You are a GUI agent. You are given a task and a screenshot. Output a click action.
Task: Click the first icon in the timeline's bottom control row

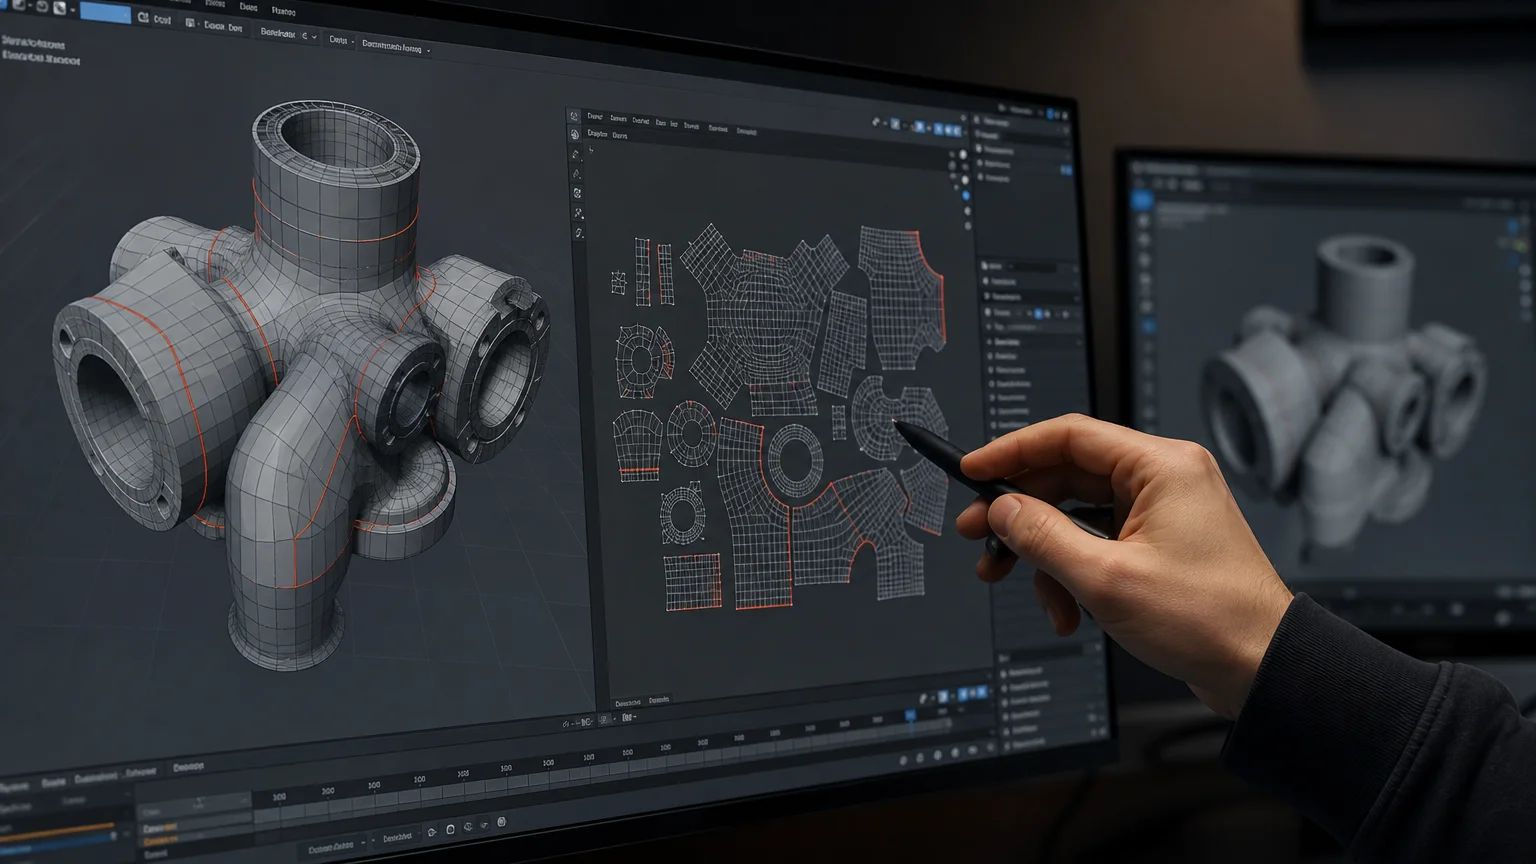432,832
